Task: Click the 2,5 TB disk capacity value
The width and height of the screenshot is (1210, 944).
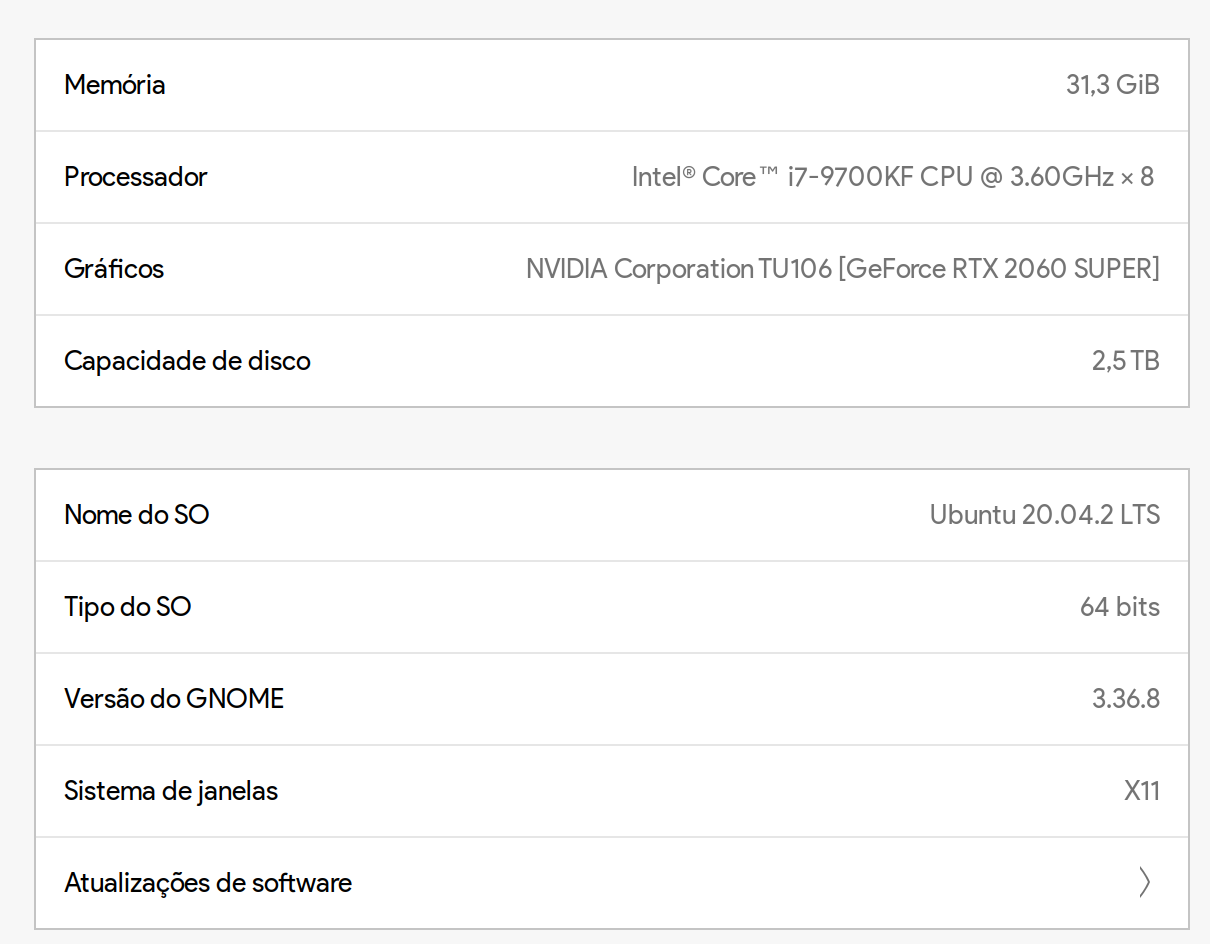Action: pyautogui.click(x=1125, y=361)
